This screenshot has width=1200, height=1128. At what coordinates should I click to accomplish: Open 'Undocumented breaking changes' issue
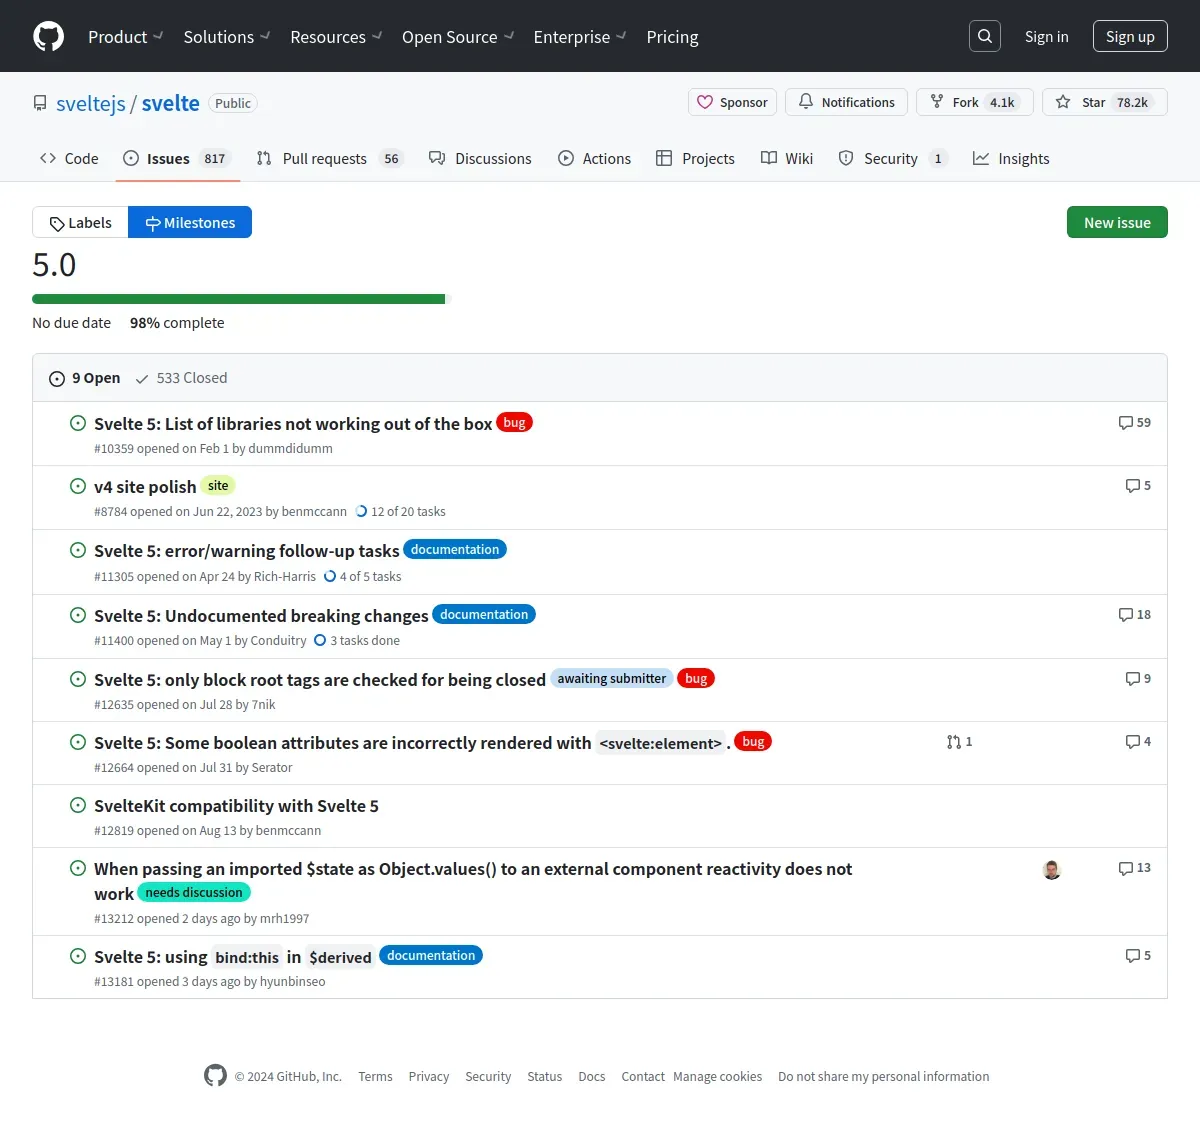(261, 616)
